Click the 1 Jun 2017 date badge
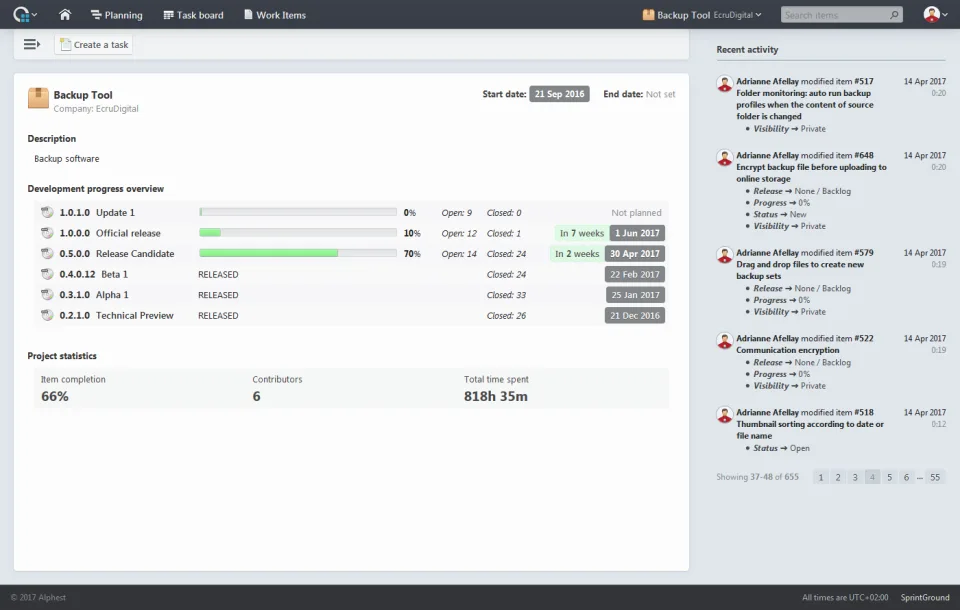The width and height of the screenshot is (960, 610). click(637, 233)
